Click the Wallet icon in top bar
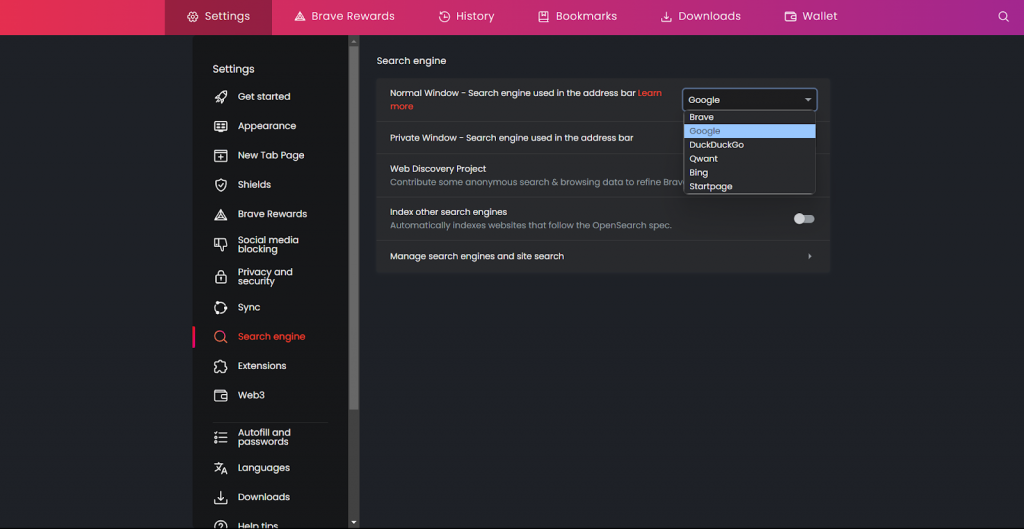1024x529 pixels. coord(790,17)
